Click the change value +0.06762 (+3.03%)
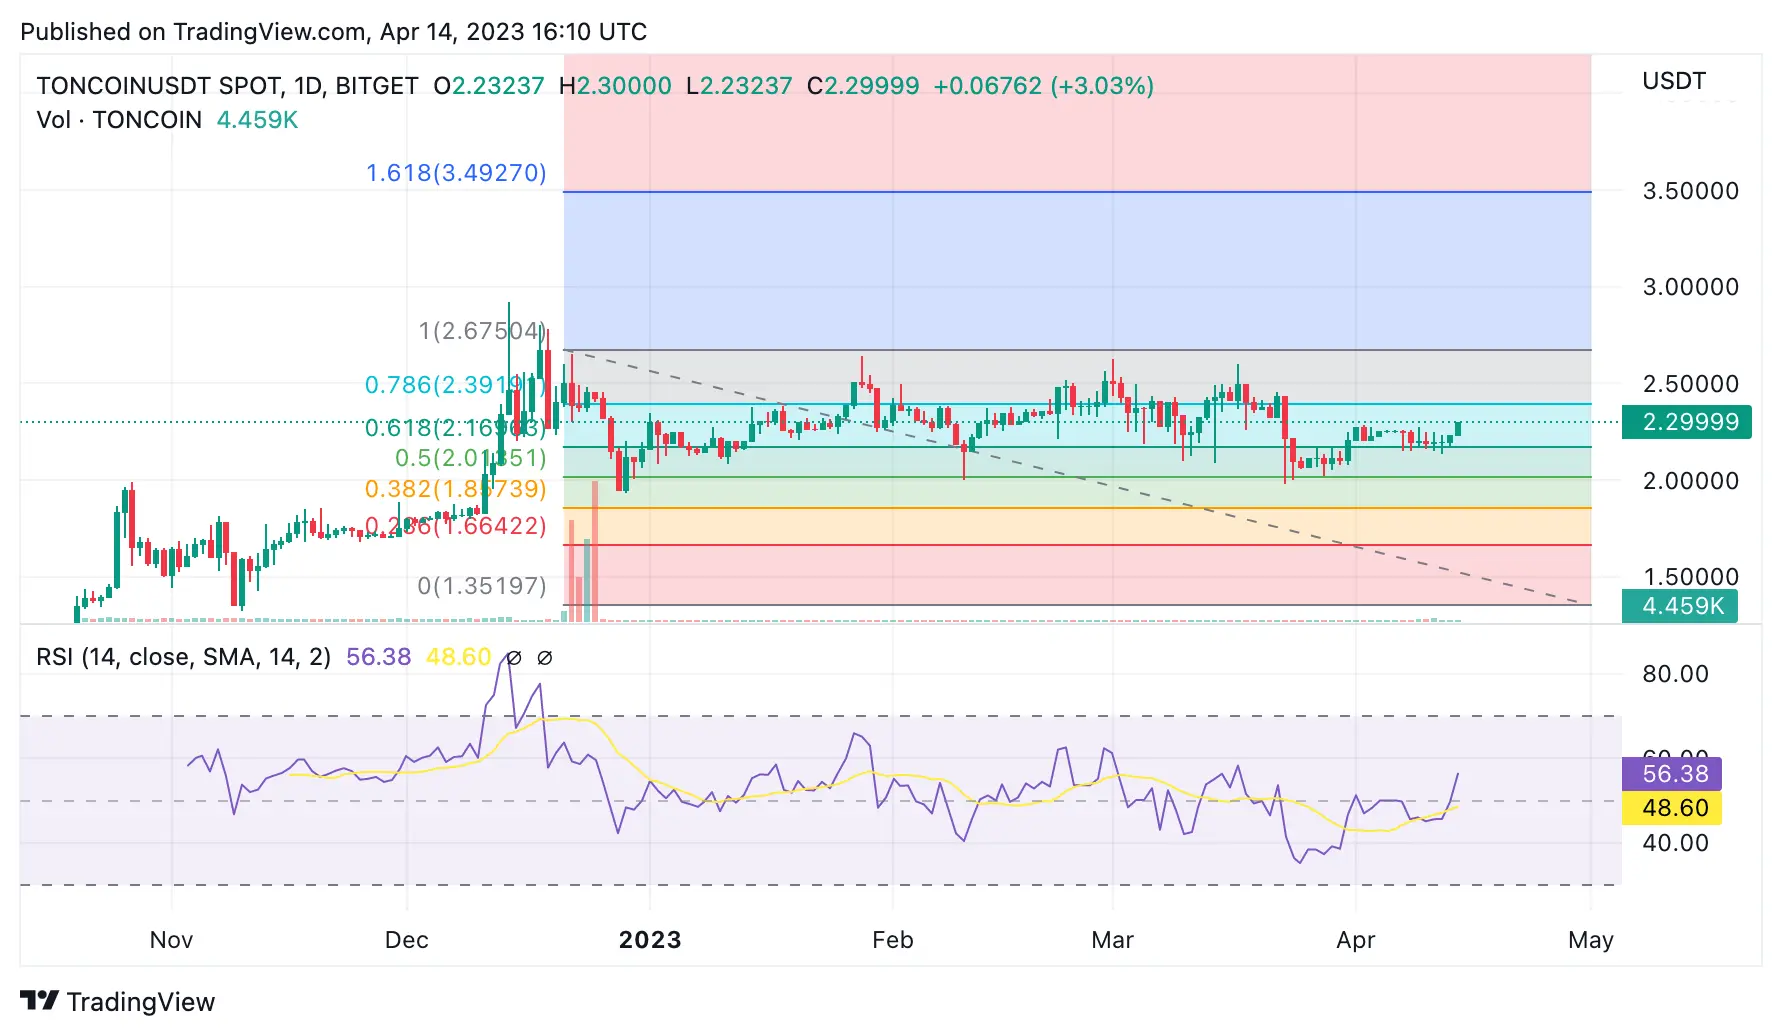The image size is (1782, 1036). (x=1044, y=86)
